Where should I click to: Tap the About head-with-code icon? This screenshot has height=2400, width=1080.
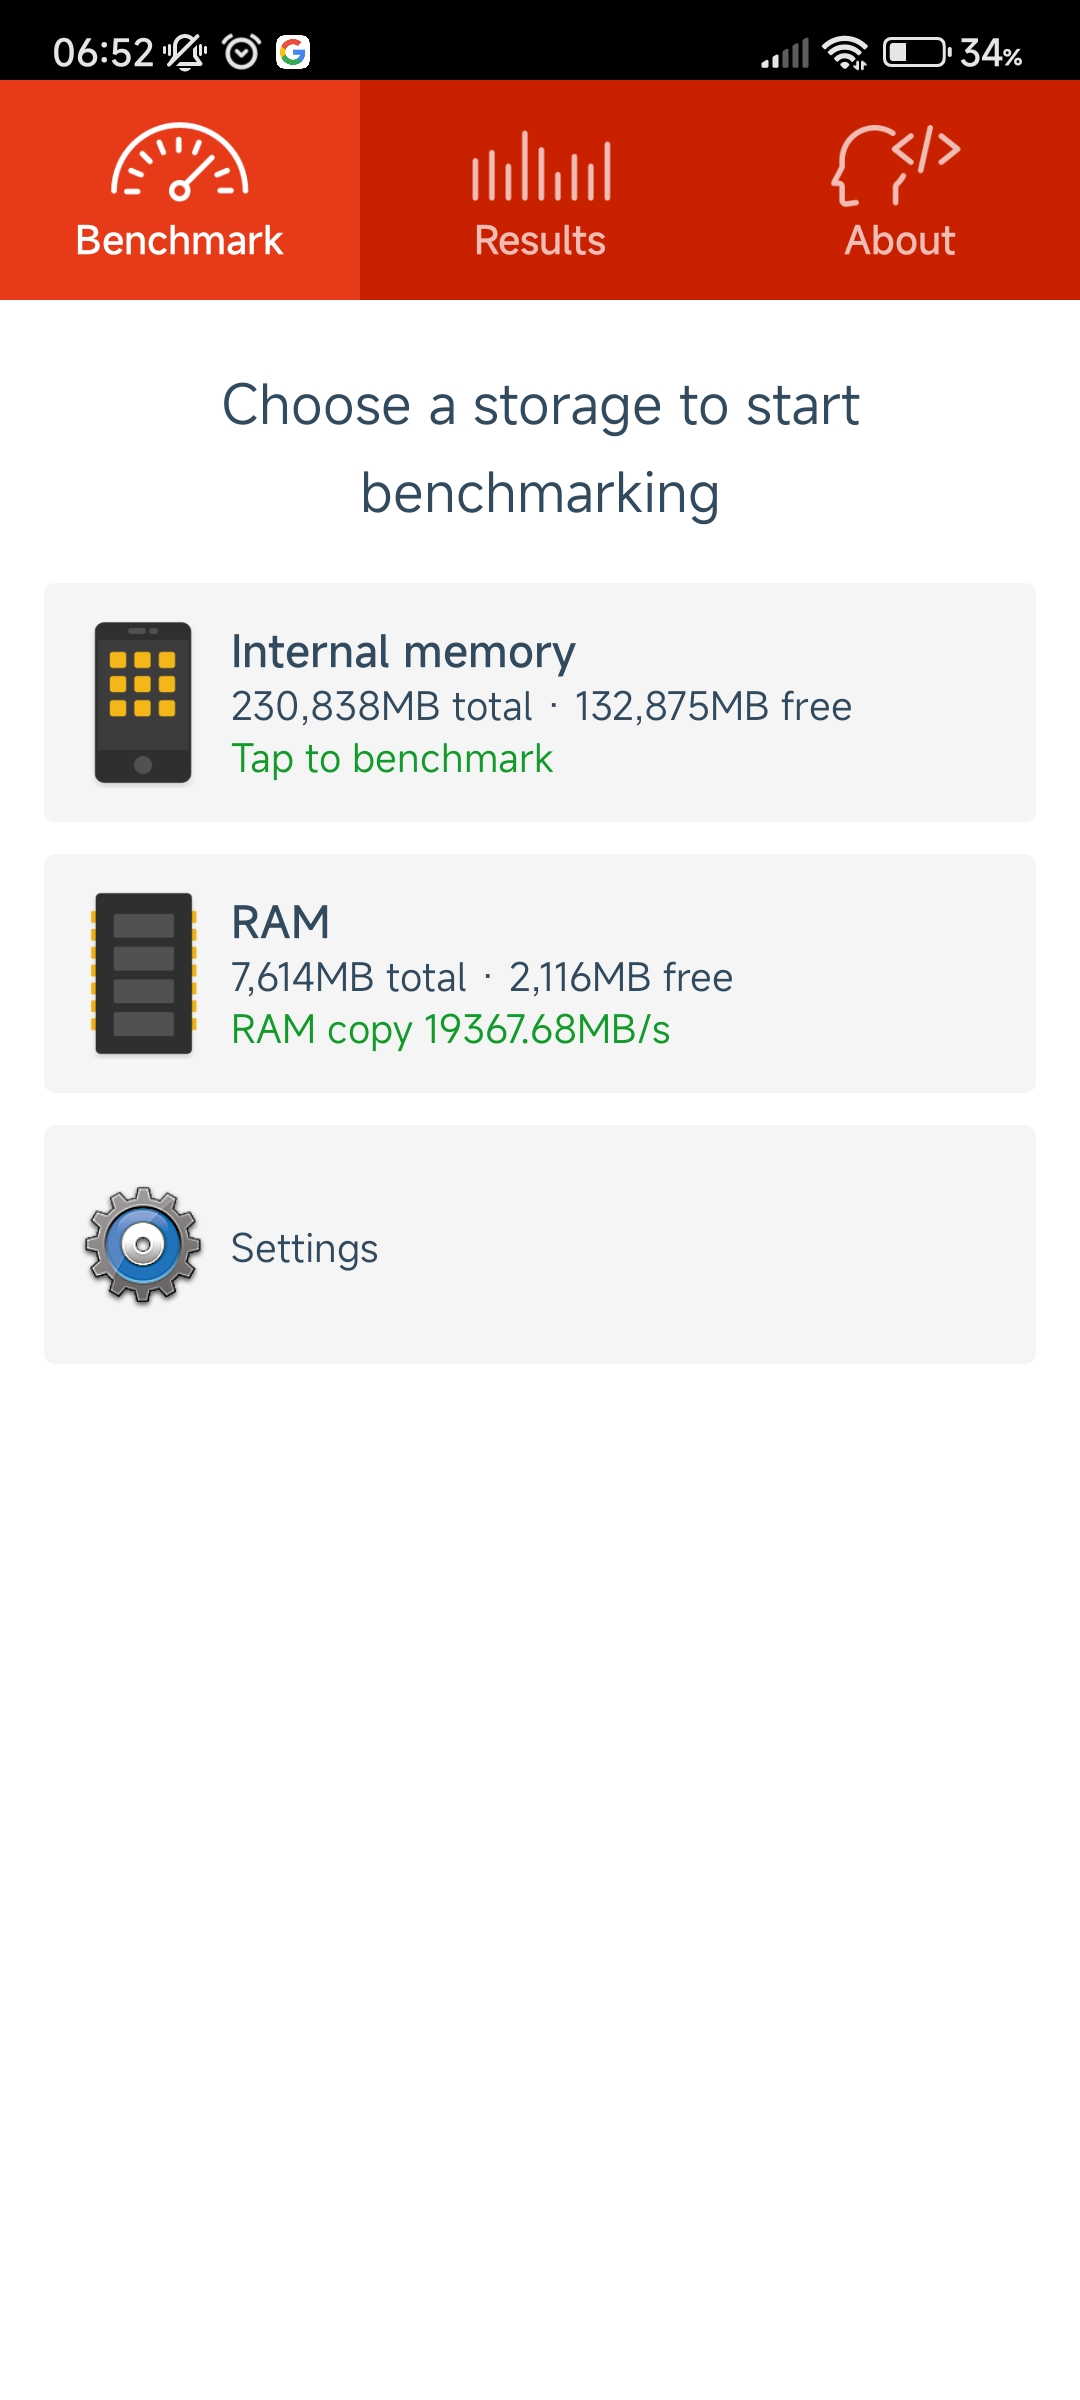point(896,165)
